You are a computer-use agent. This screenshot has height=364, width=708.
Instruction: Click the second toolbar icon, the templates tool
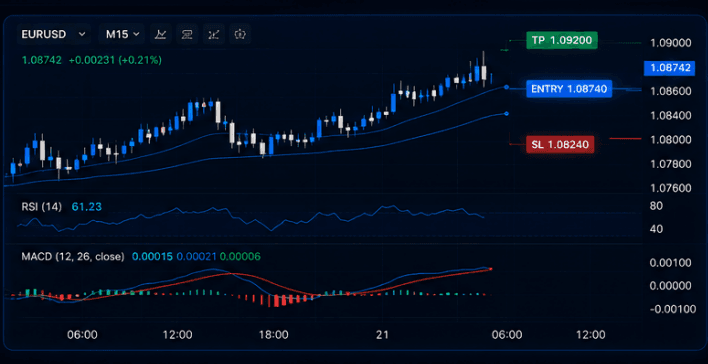coord(187,34)
